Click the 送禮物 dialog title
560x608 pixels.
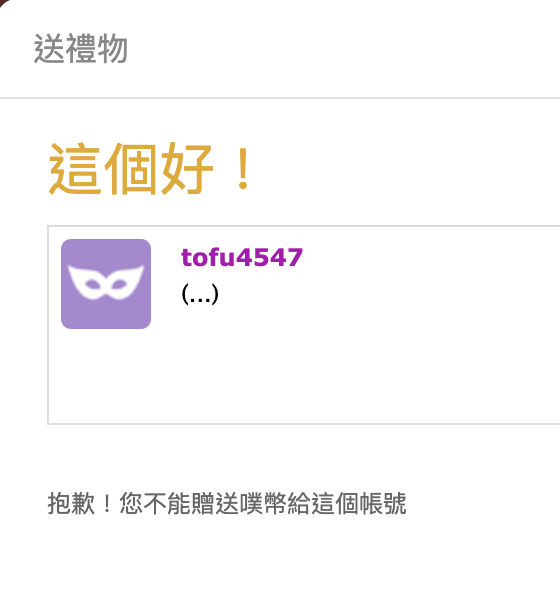tap(81, 48)
